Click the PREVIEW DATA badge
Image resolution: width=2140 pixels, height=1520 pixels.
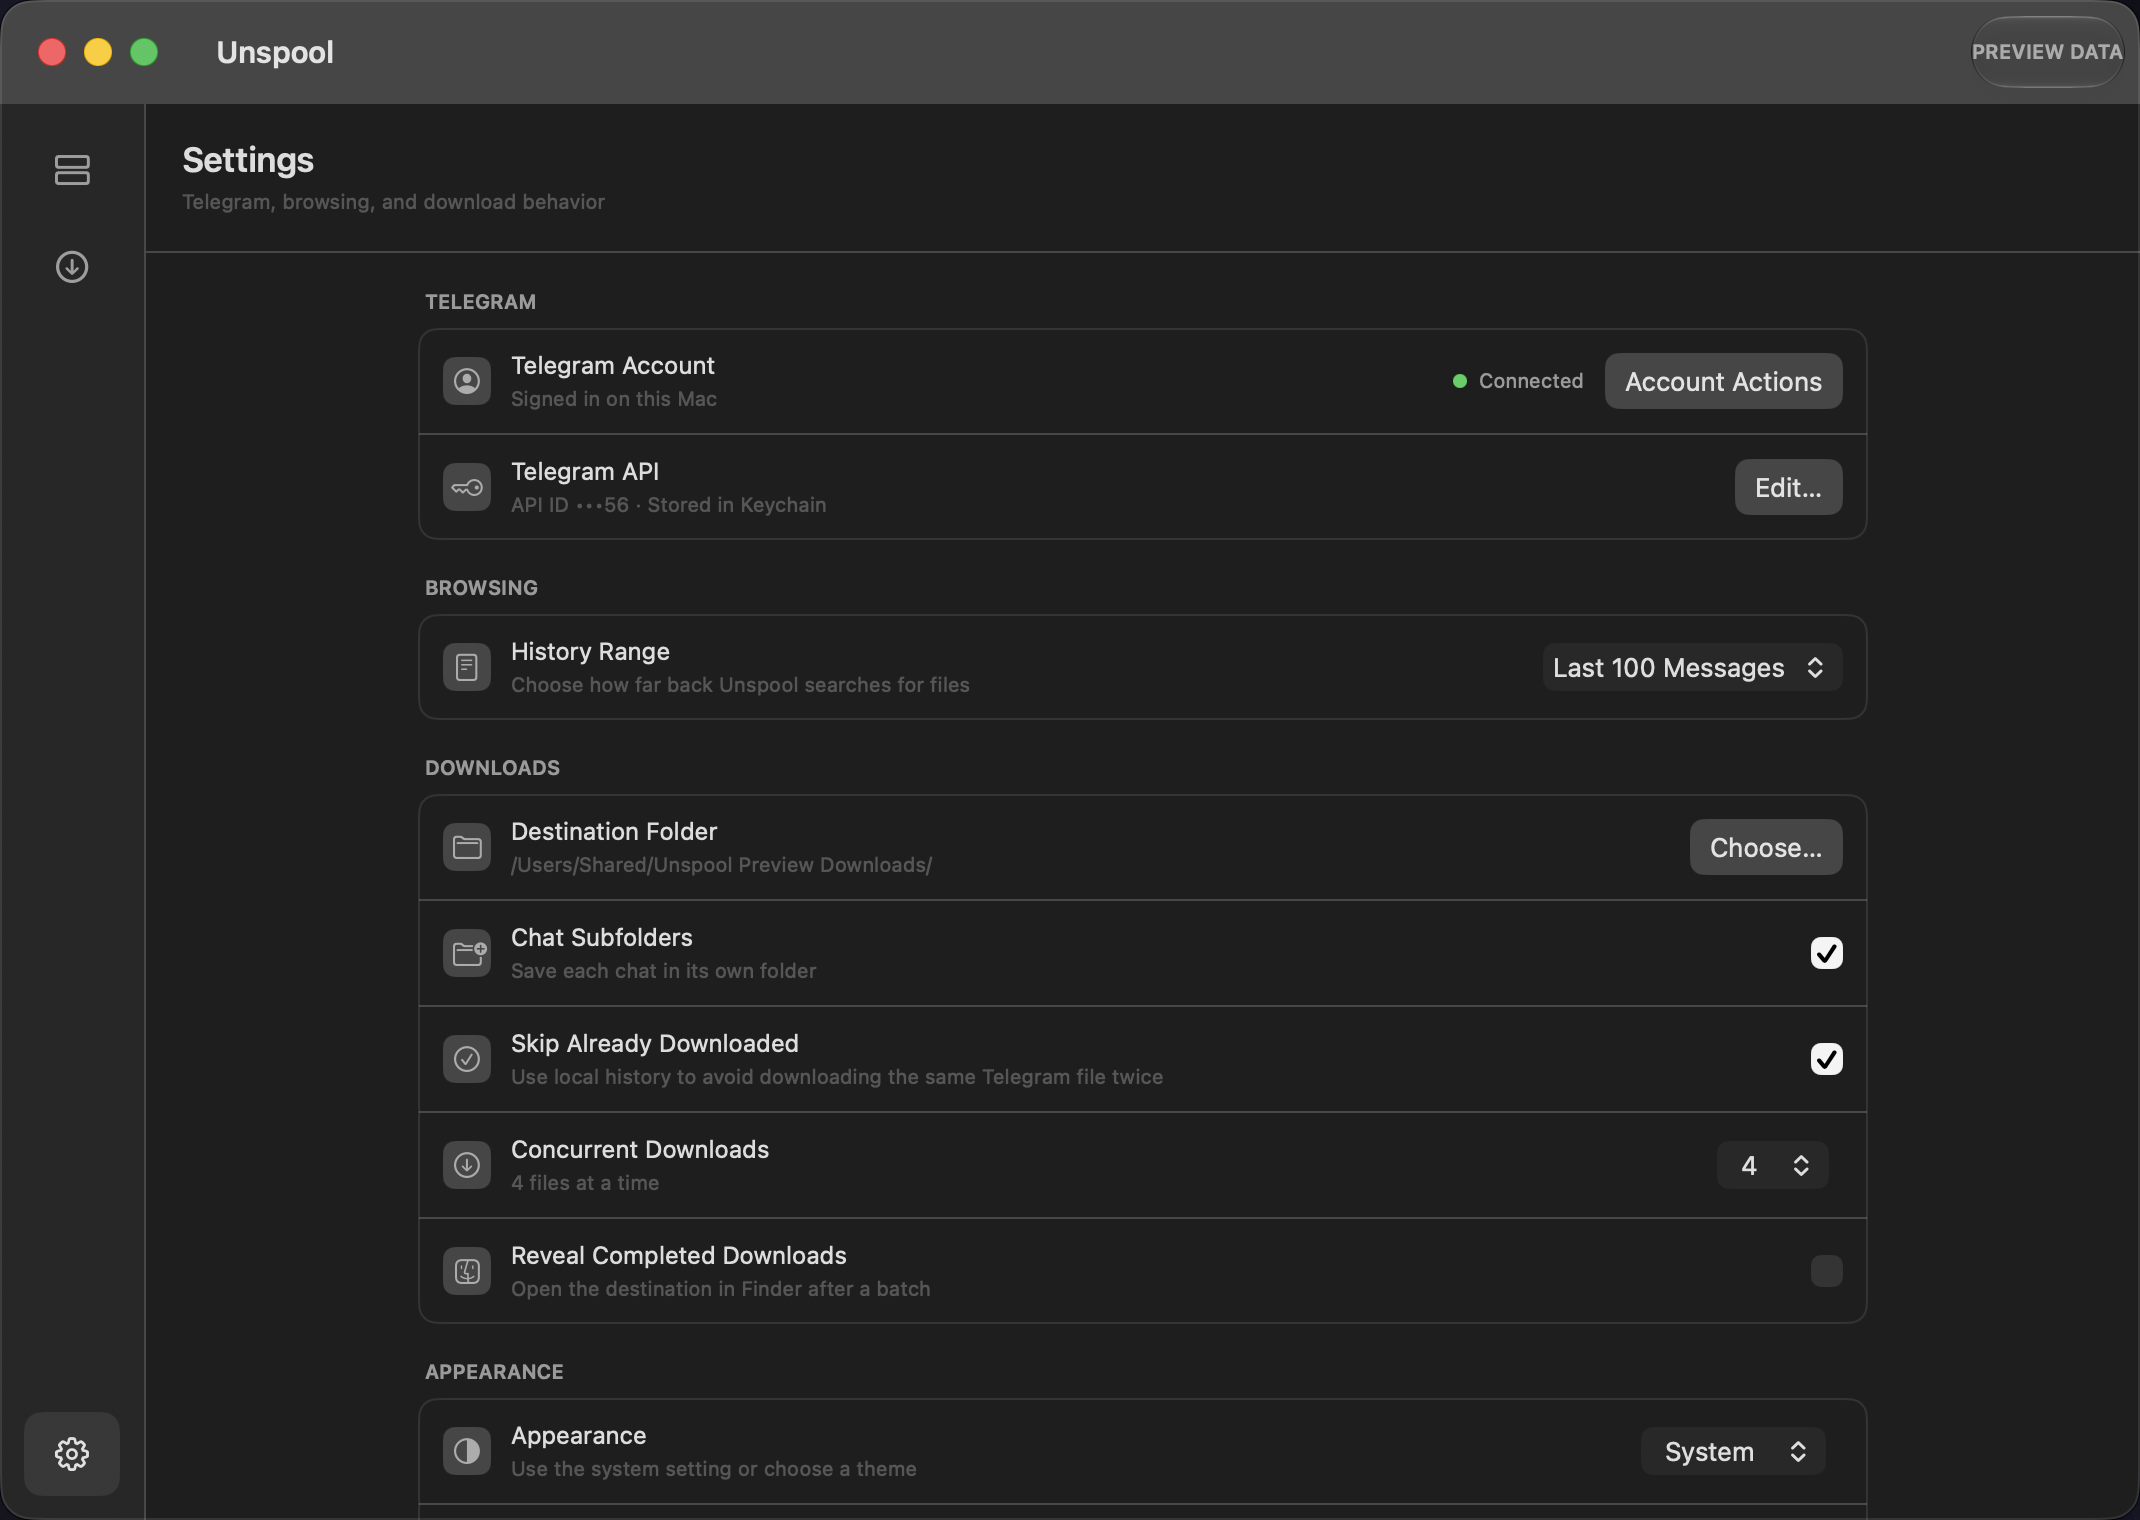pos(2047,52)
